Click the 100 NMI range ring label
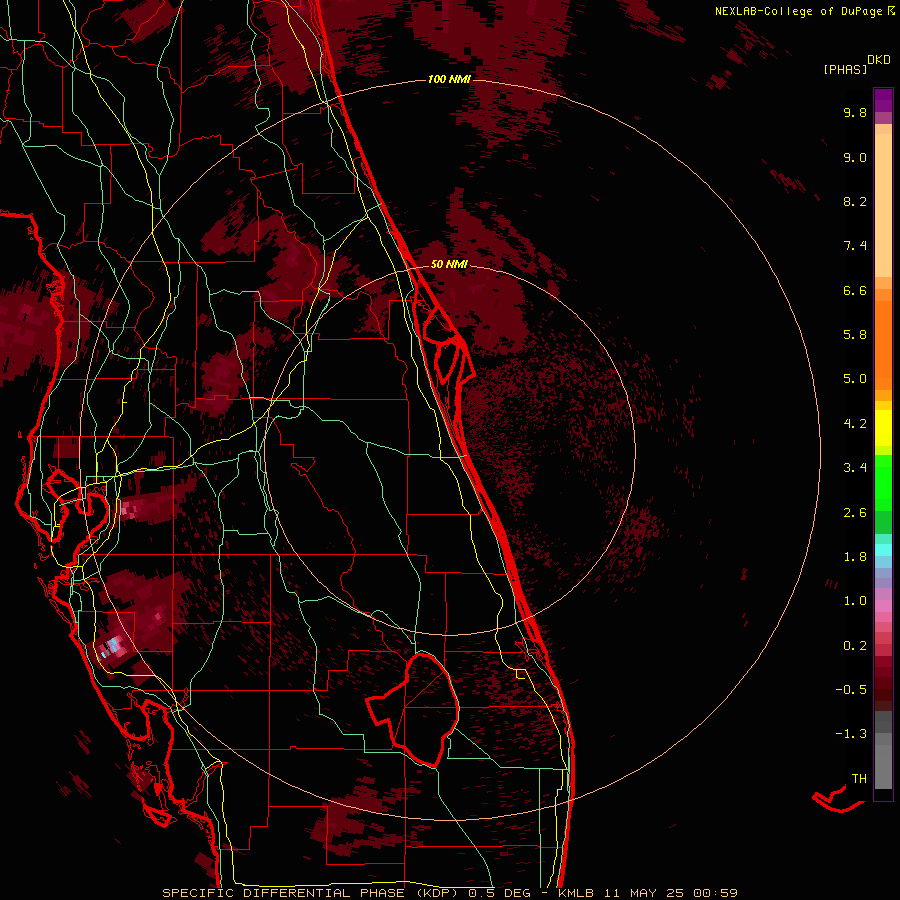Screen dimensions: 900x900 pyautogui.click(x=449, y=79)
